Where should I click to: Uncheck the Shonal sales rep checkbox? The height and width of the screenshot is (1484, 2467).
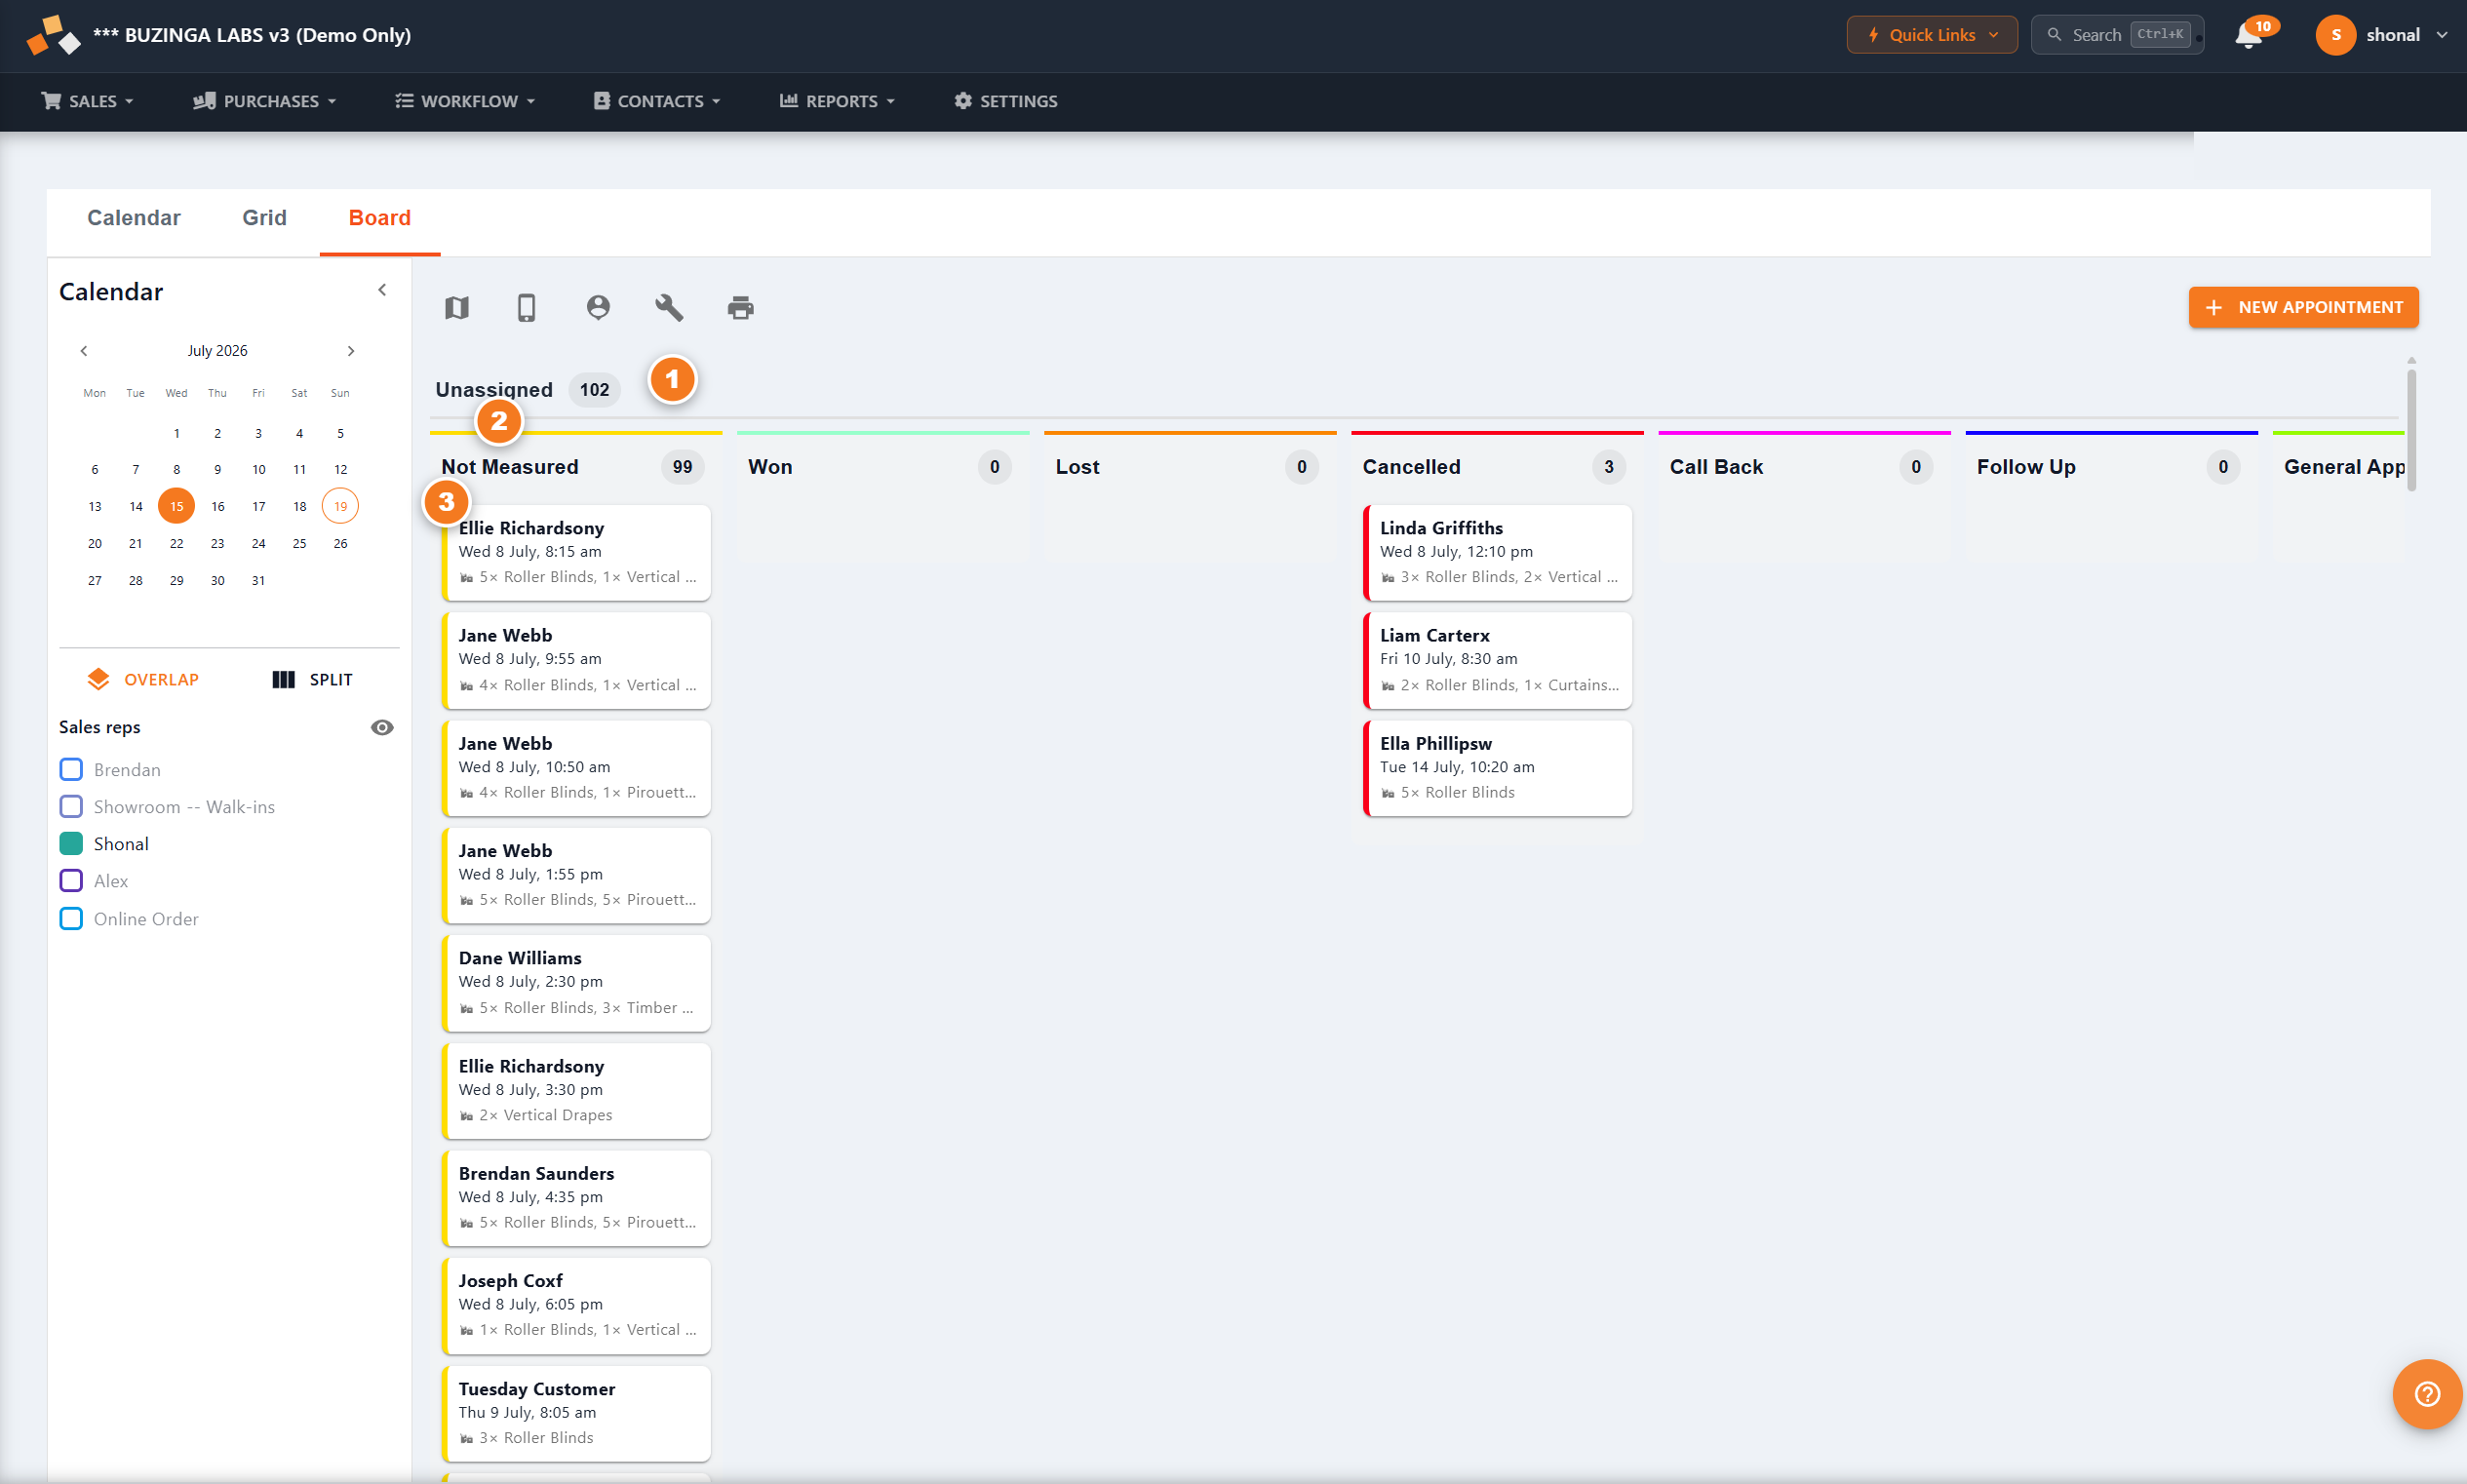pos(71,844)
